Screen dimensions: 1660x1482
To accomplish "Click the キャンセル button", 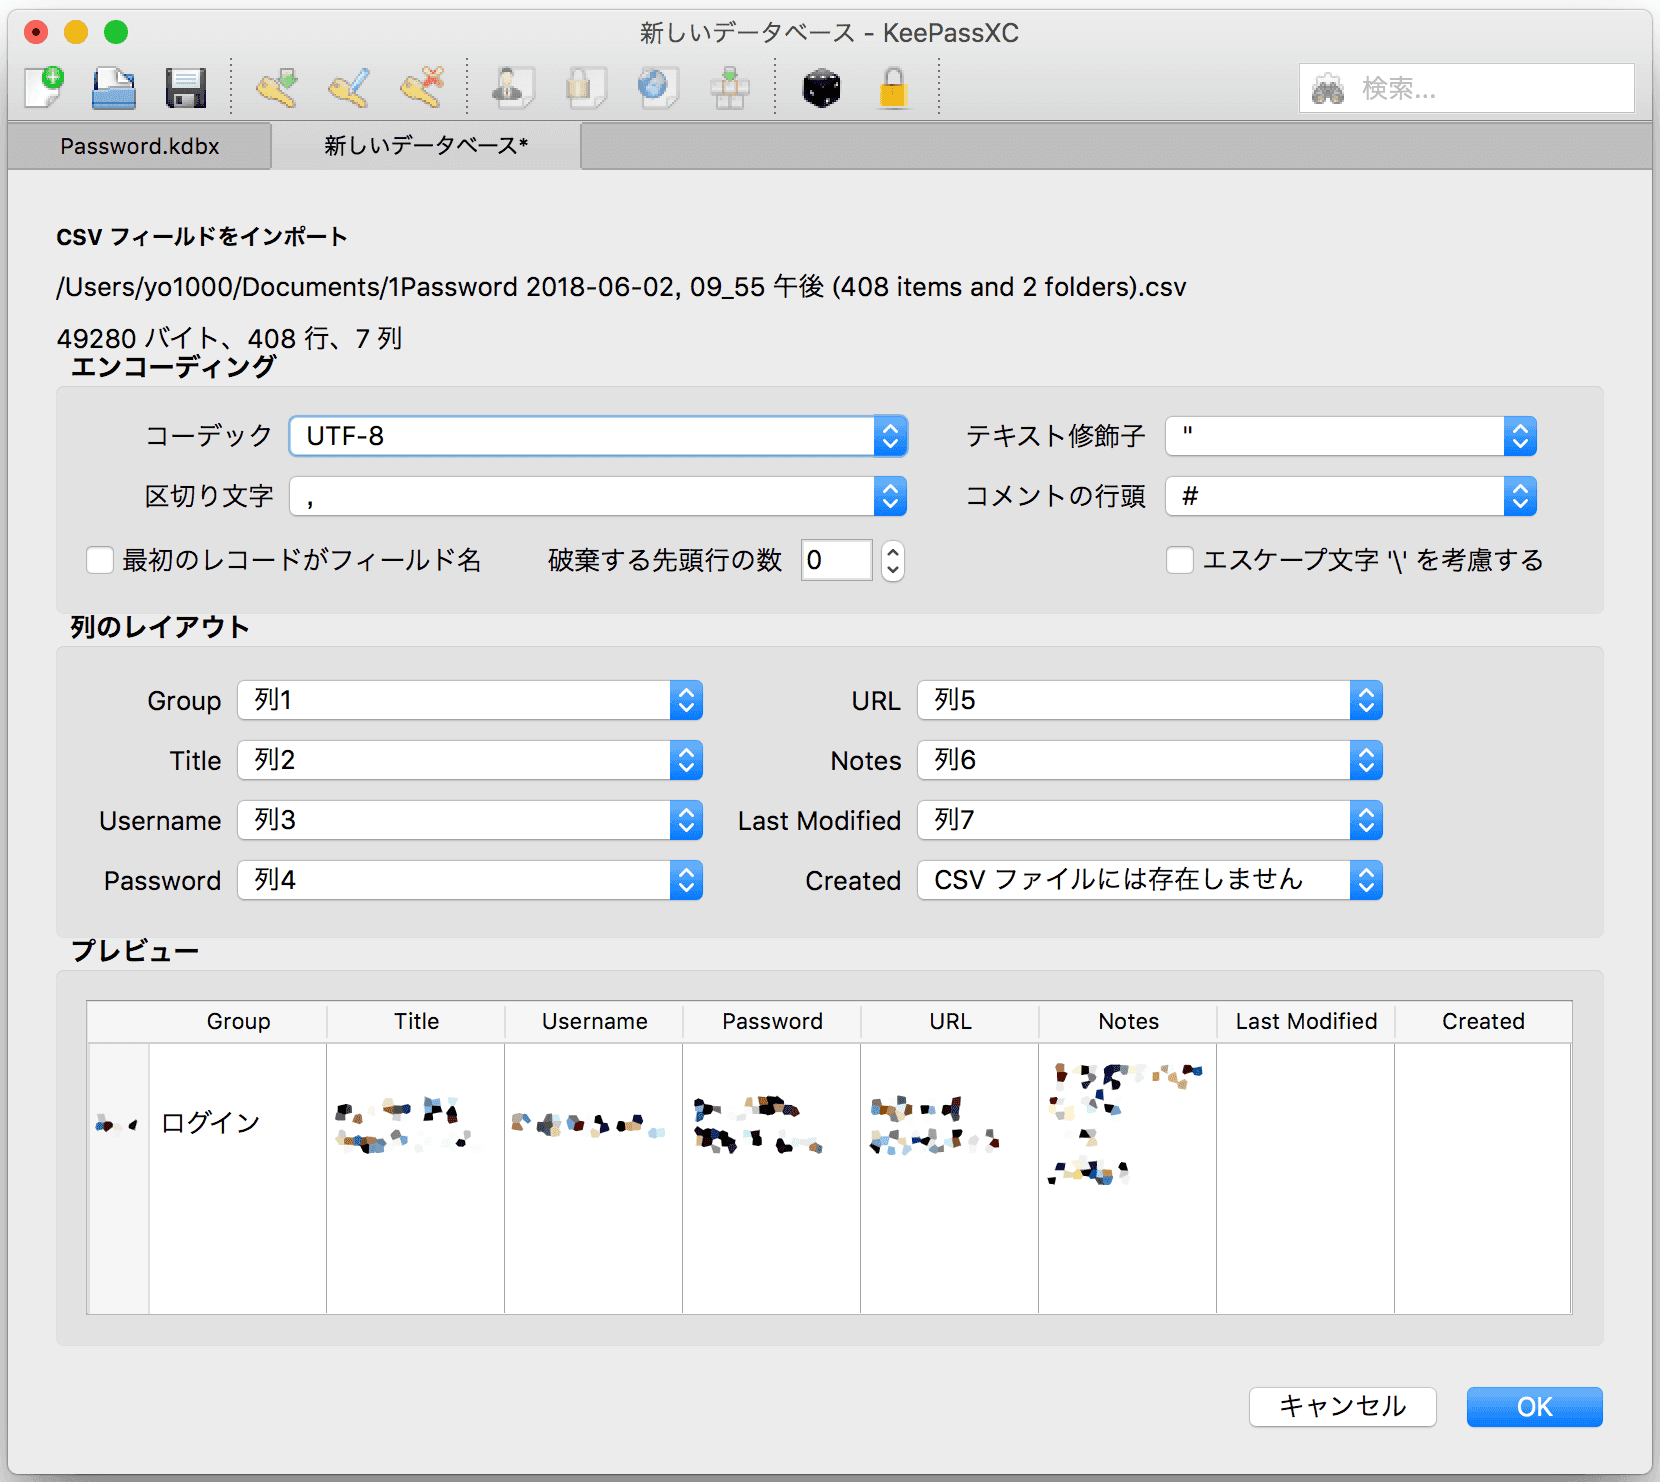I will [1342, 1406].
